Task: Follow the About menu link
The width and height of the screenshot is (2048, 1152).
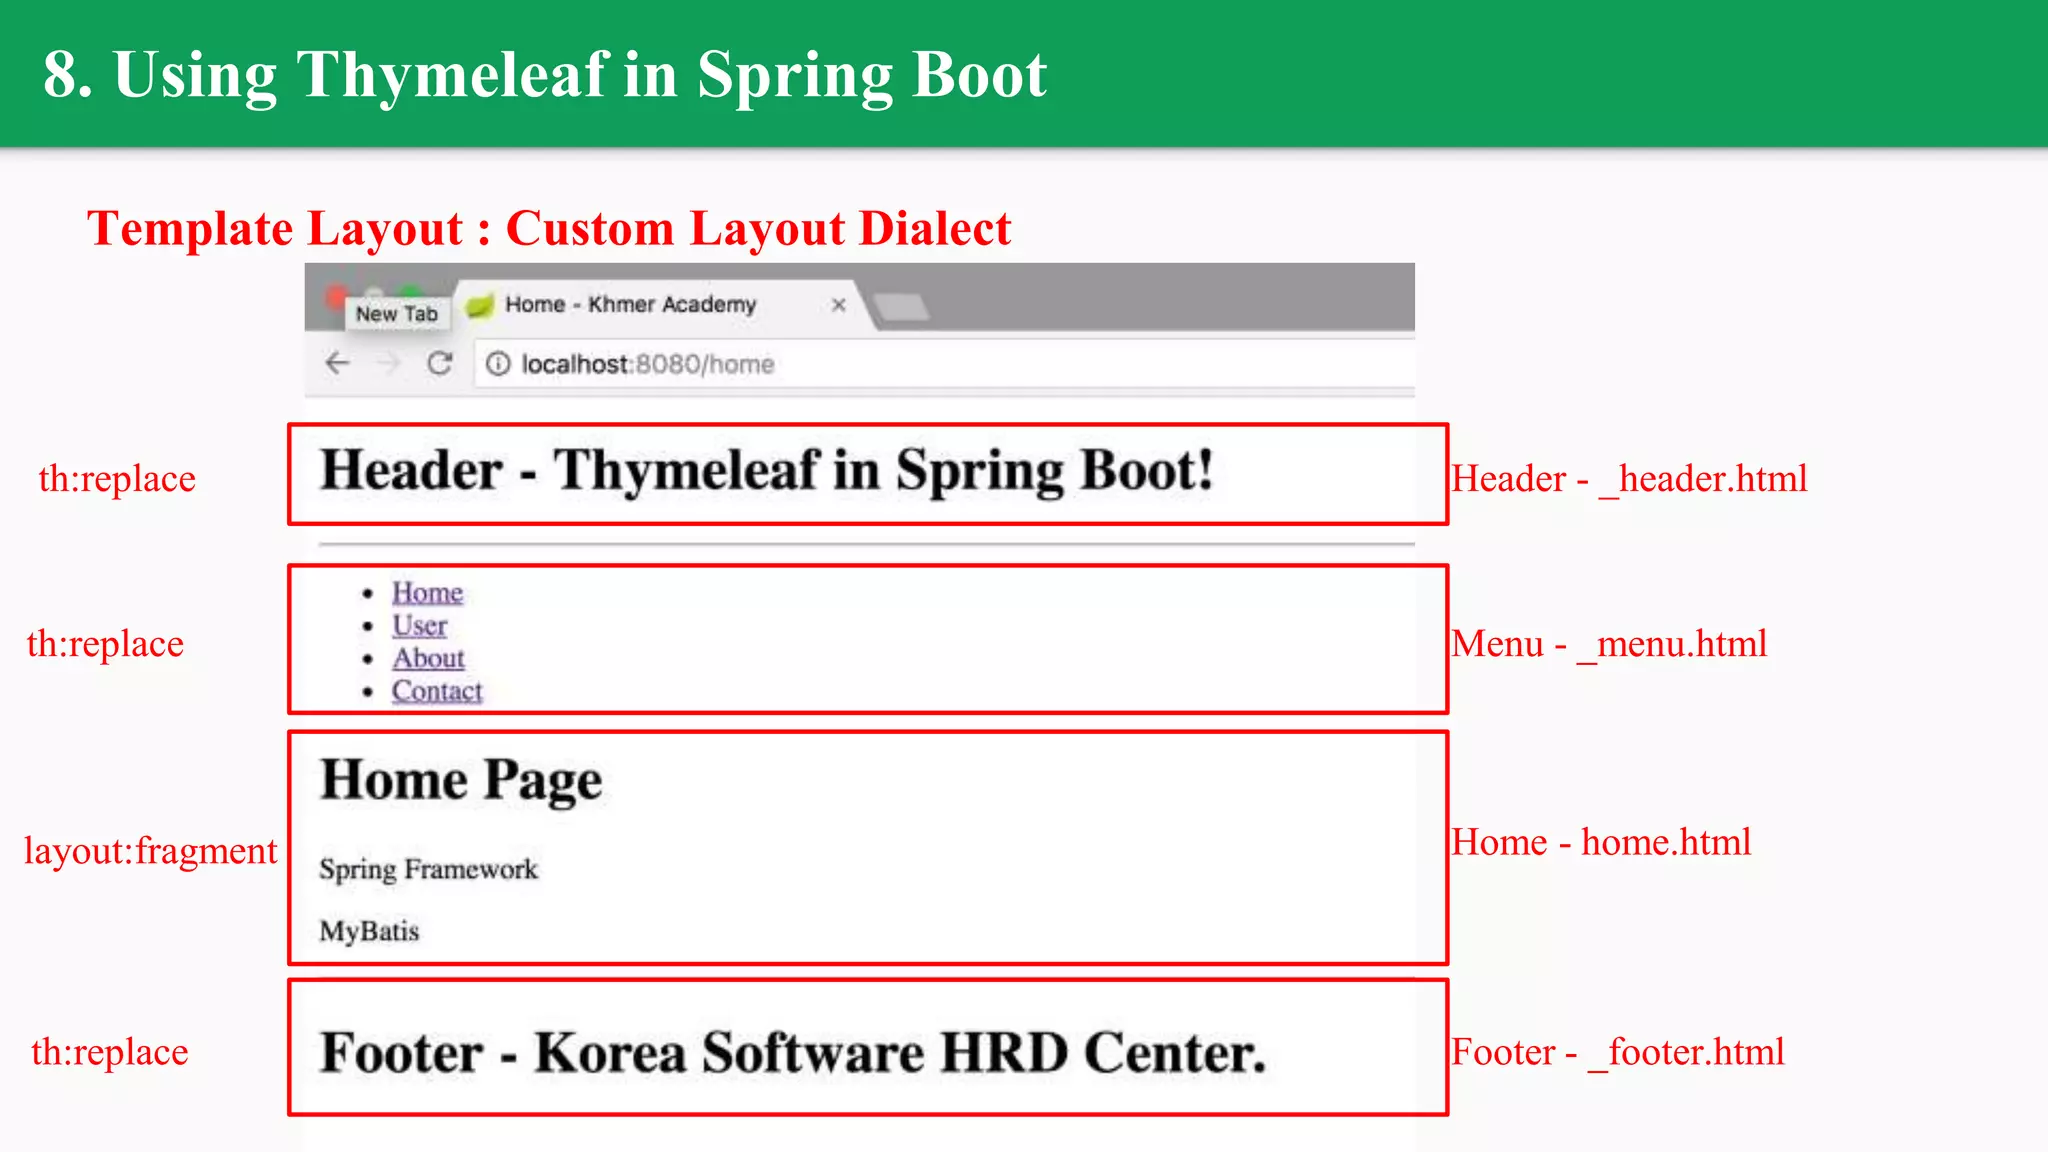Action: pyautogui.click(x=428, y=659)
